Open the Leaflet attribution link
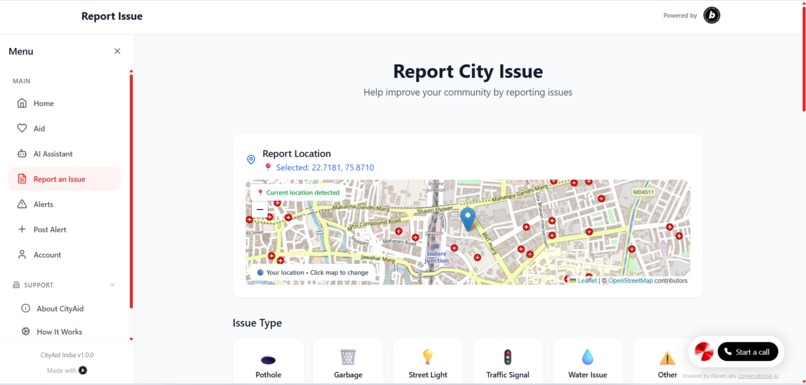 click(587, 281)
